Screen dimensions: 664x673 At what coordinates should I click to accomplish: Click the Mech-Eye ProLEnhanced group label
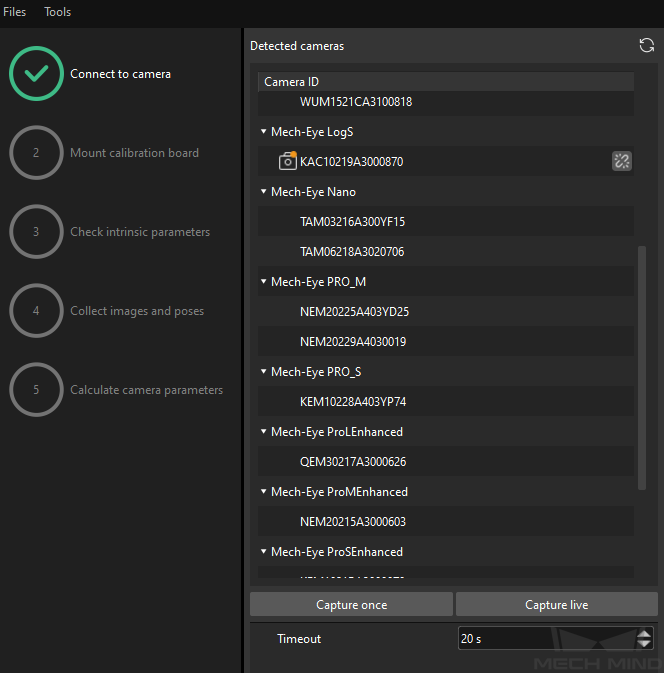pyautogui.click(x=337, y=432)
